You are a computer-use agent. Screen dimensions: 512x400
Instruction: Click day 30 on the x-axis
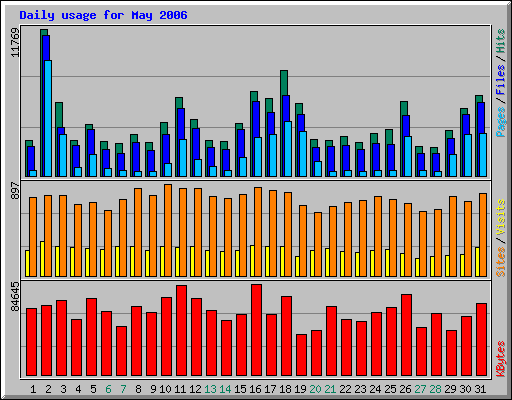(x=465, y=389)
